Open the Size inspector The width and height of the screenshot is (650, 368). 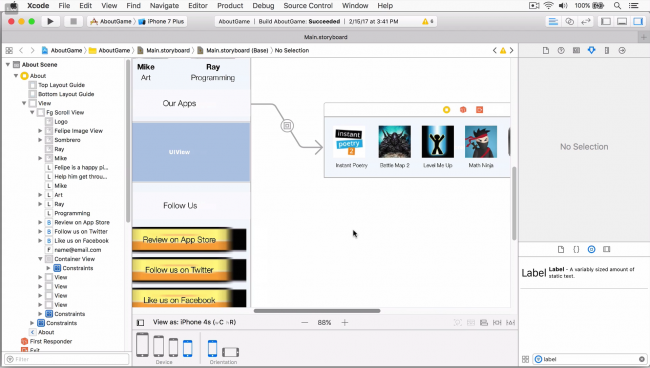tap(607, 51)
